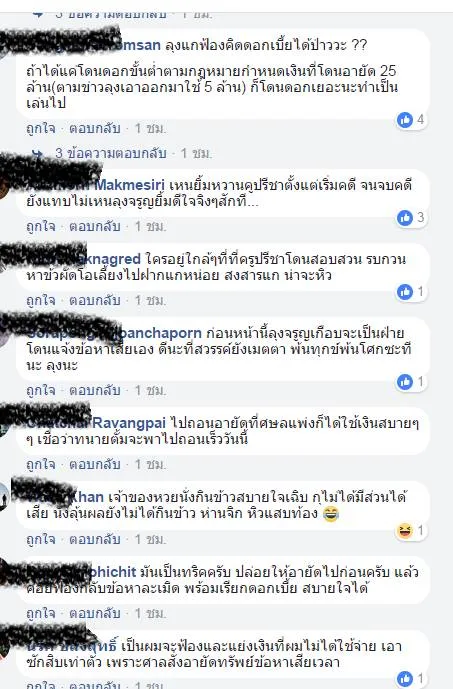Click the like reaction icon showing 4

(405, 120)
